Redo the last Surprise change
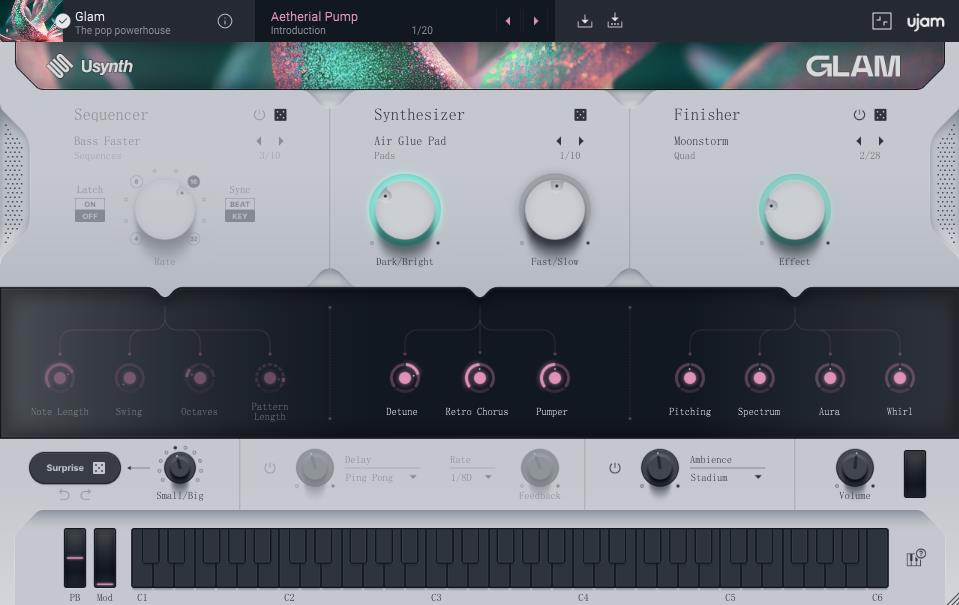The width and height of the screenshot is (959, 605). coord(86,494)
